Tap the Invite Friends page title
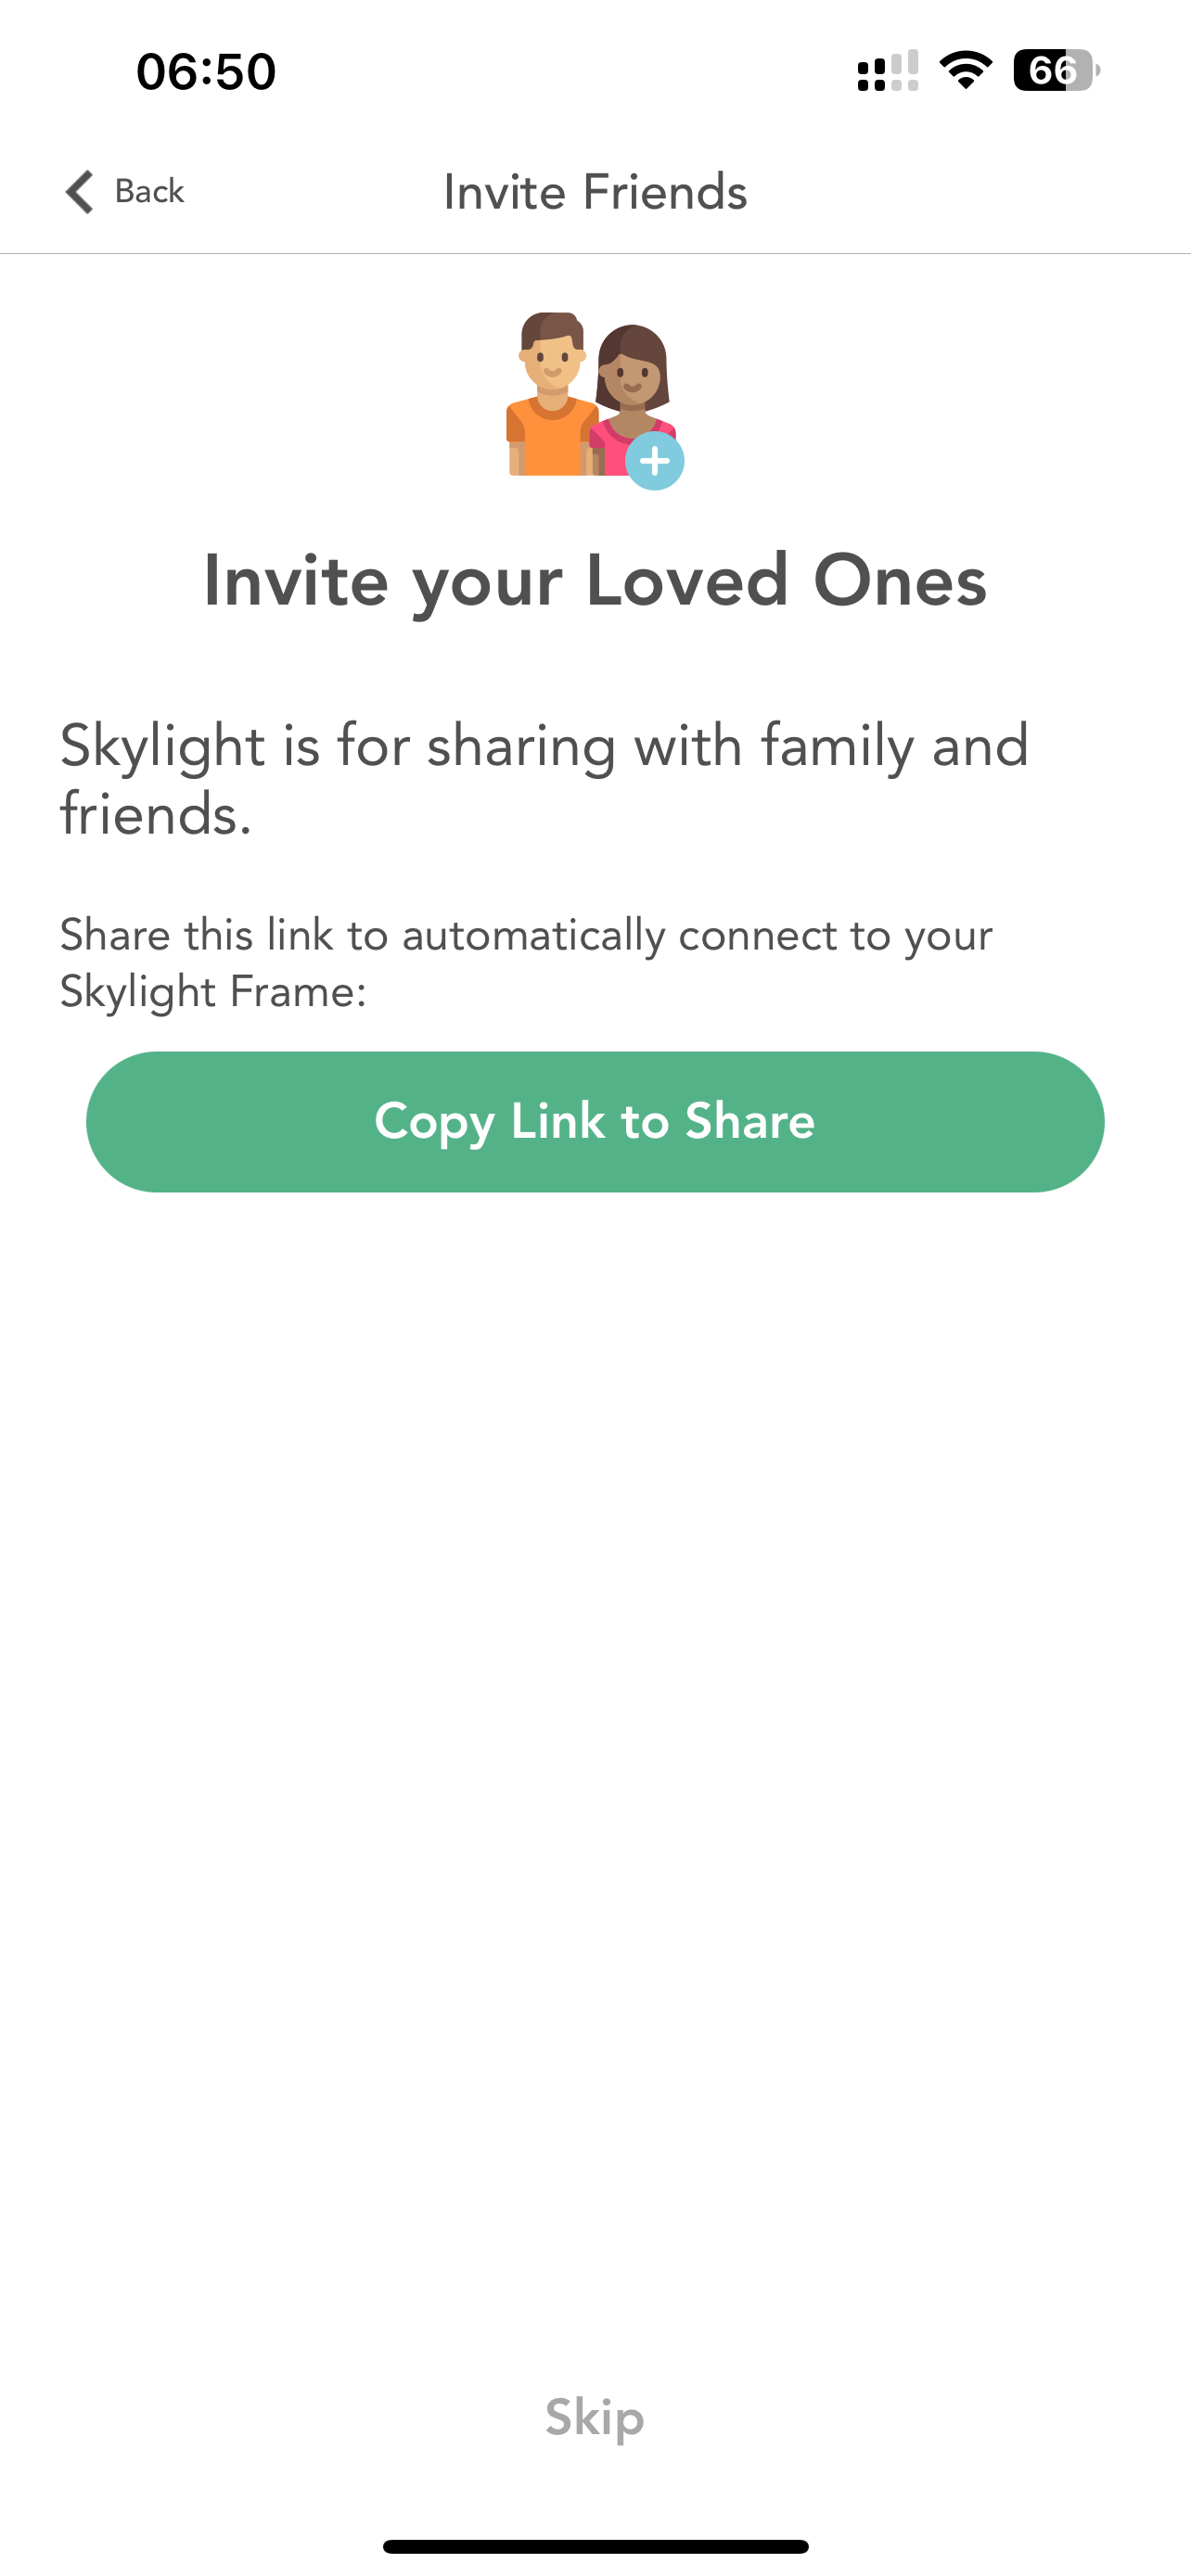The height and width of the screenshot is (2576, 1191). pos(595,192)
